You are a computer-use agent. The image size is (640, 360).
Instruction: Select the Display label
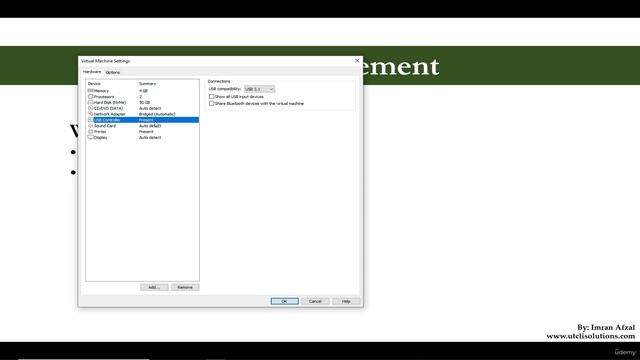pos(100,138)
